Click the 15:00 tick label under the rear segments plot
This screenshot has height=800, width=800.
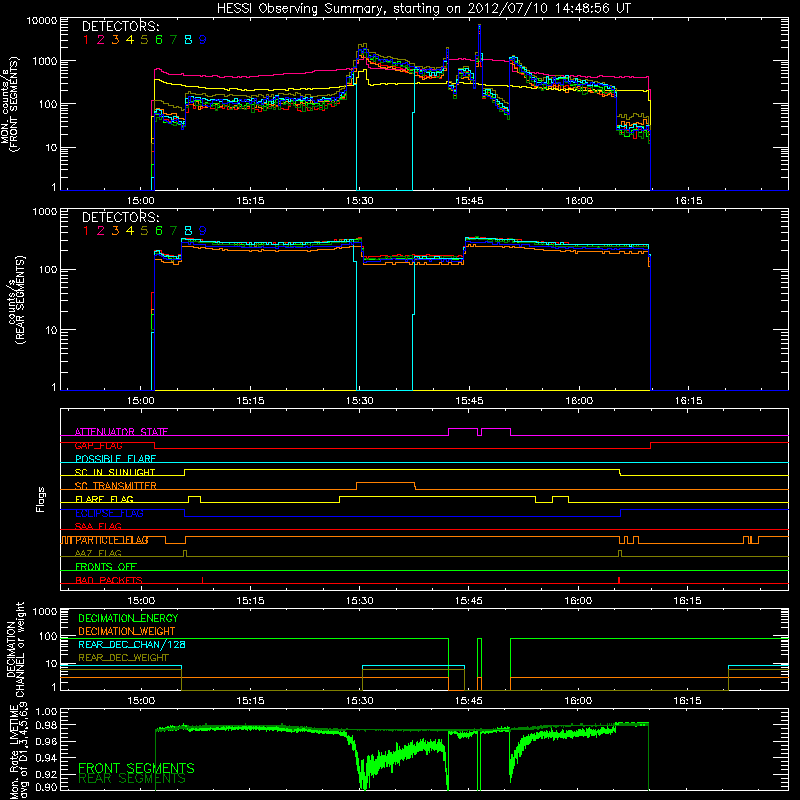(141, 401)
